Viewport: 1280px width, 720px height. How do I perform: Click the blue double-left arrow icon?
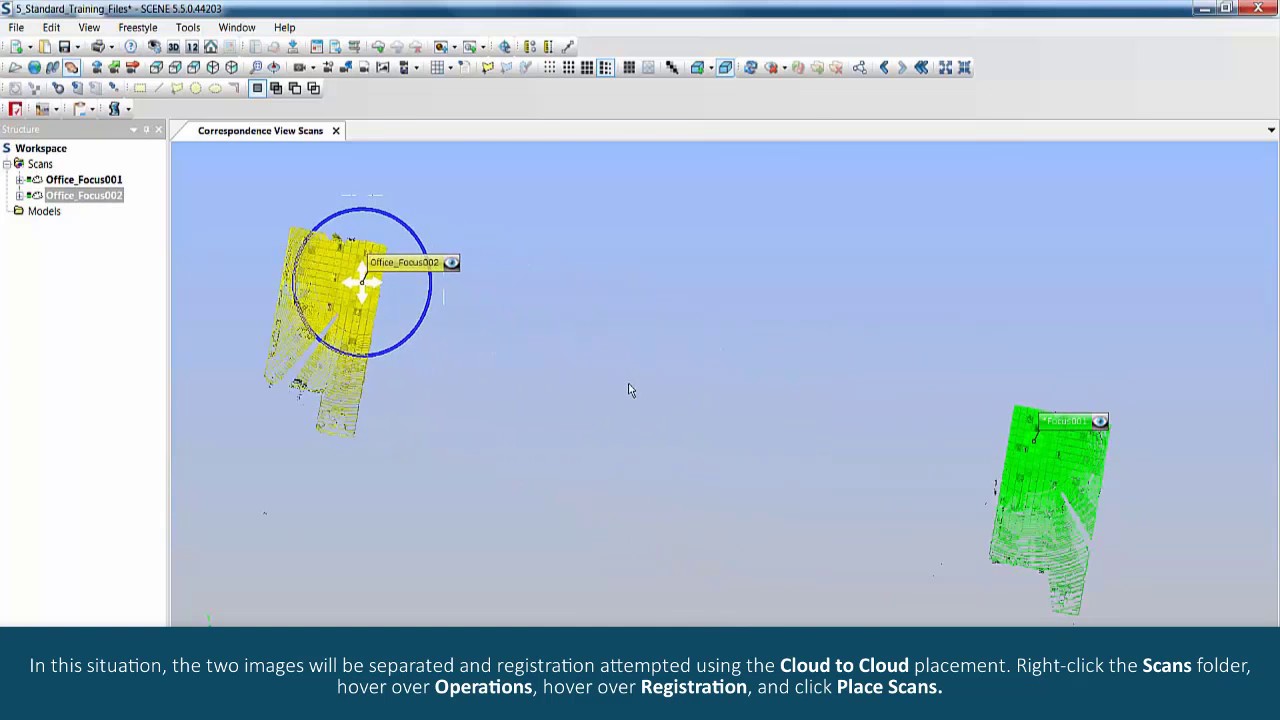921,67
